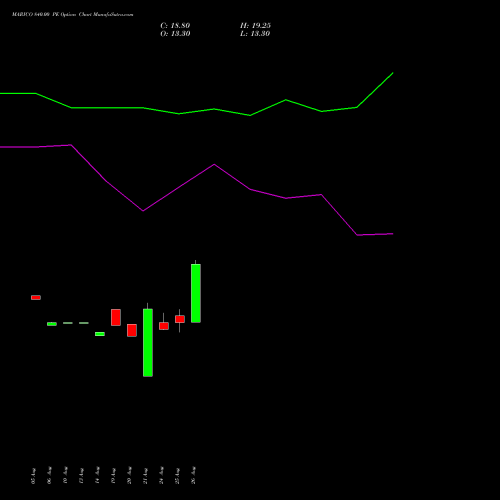Click the small green candle above 06 Aug
Image resolution: width=500 pixels, height=500 pixels.
click(x=52, y=324)
